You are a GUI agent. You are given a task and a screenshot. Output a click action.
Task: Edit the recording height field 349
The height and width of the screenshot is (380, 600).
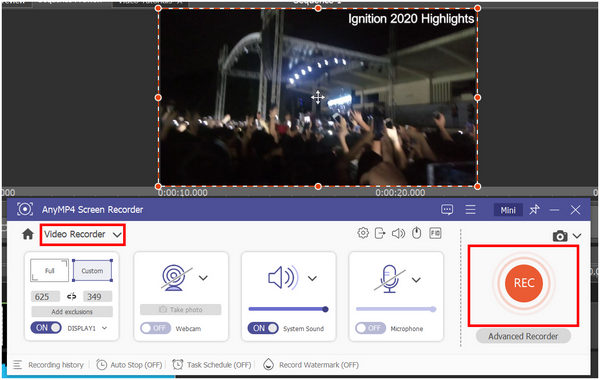tap(98, 297)
